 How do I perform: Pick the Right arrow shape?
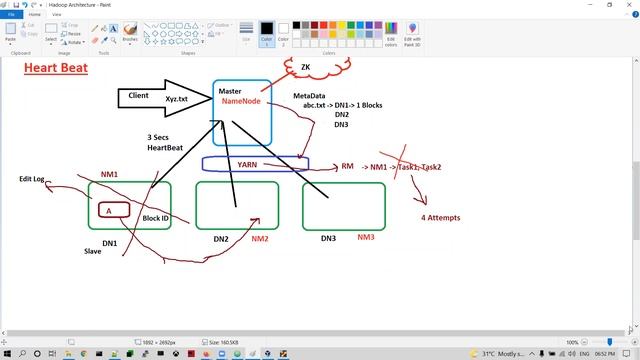coord(179,33)
